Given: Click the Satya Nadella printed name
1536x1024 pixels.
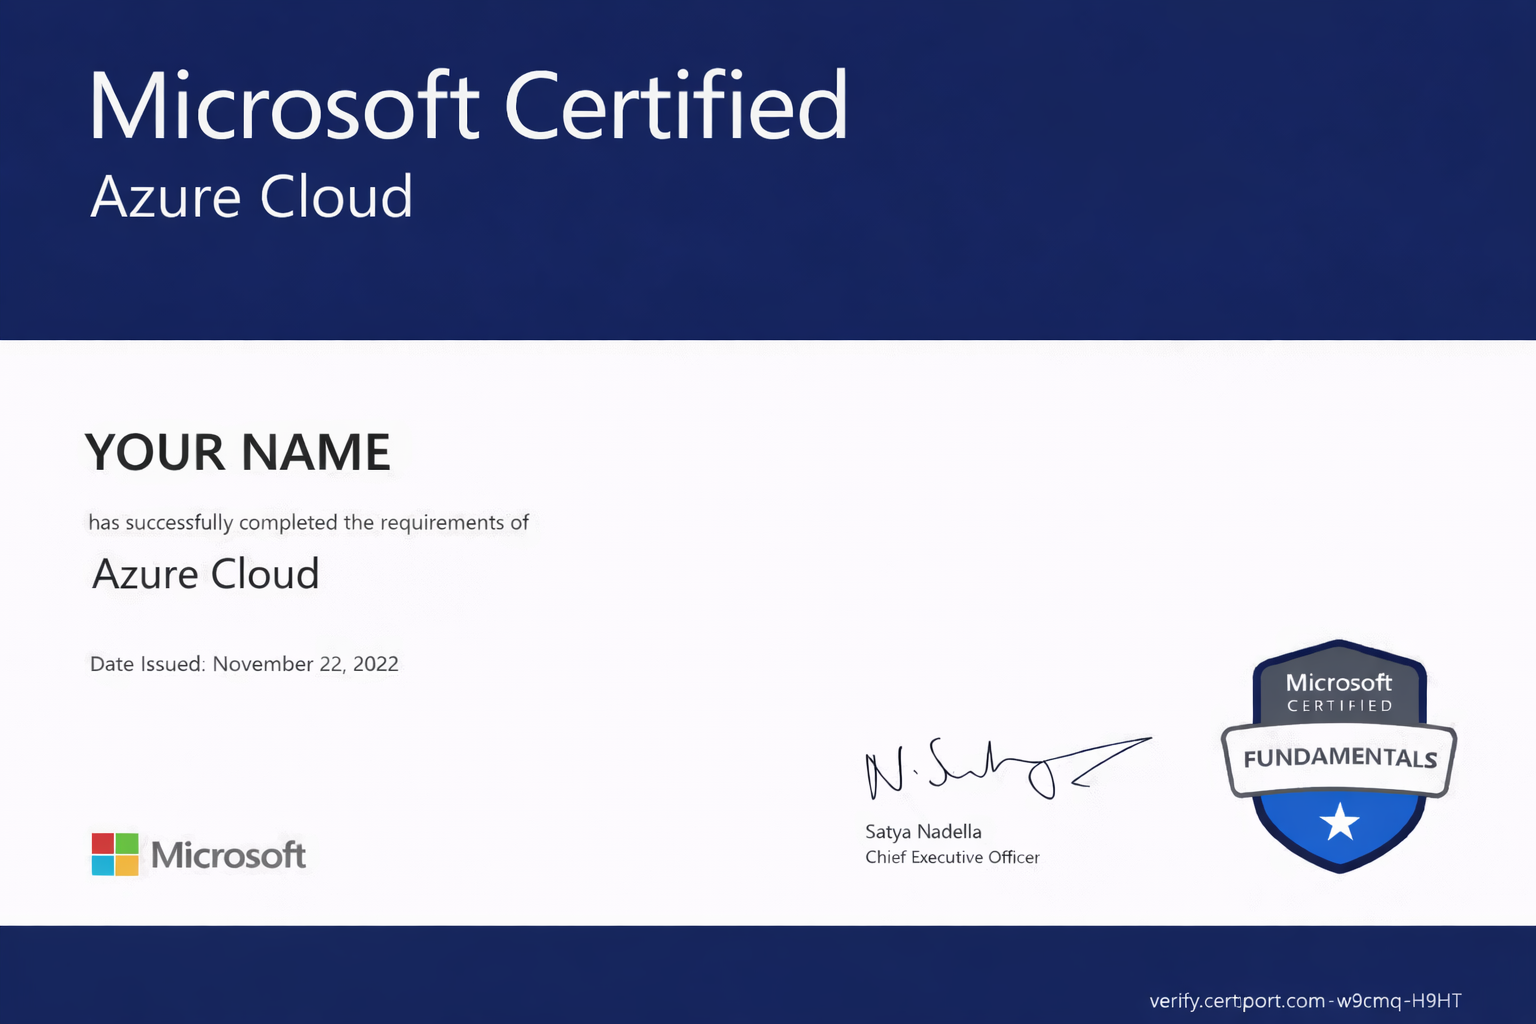Looking at the screenshot, I should pos(923,831).
